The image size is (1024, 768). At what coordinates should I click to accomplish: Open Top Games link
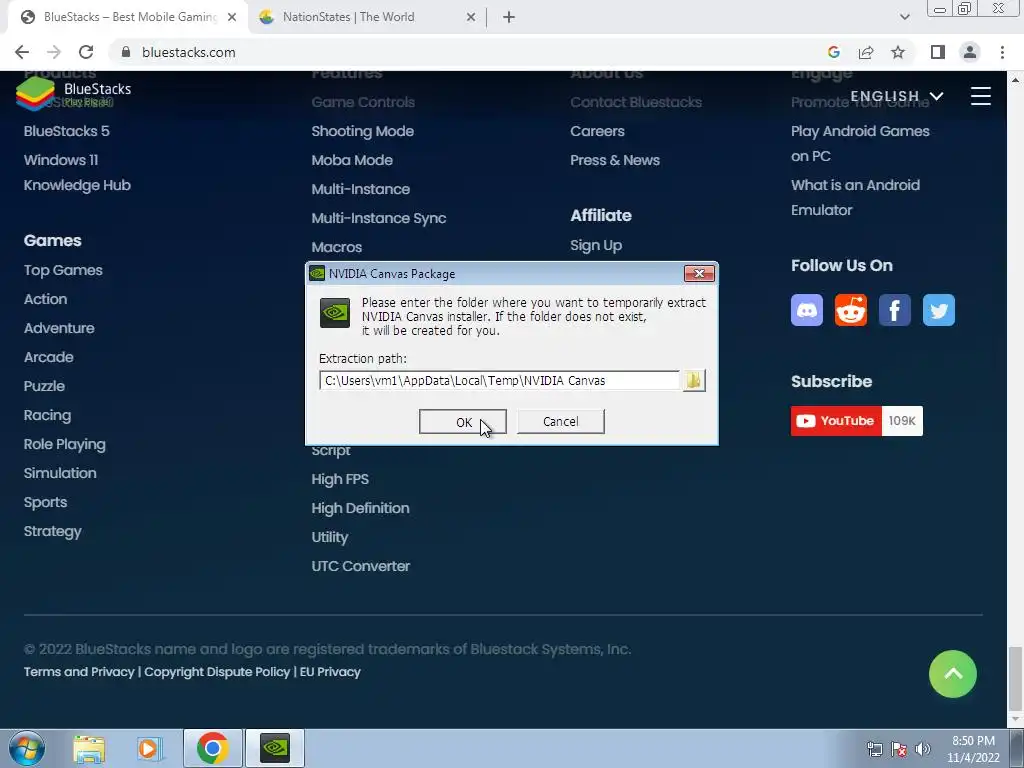(x=63, y=270)
